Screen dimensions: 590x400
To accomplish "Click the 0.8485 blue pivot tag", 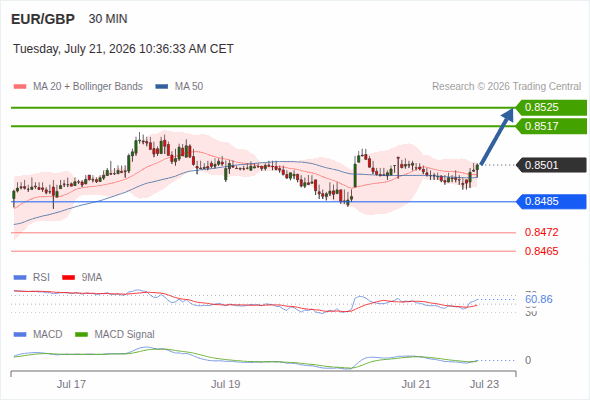I will pyautogui.click(x=551, y=201).
